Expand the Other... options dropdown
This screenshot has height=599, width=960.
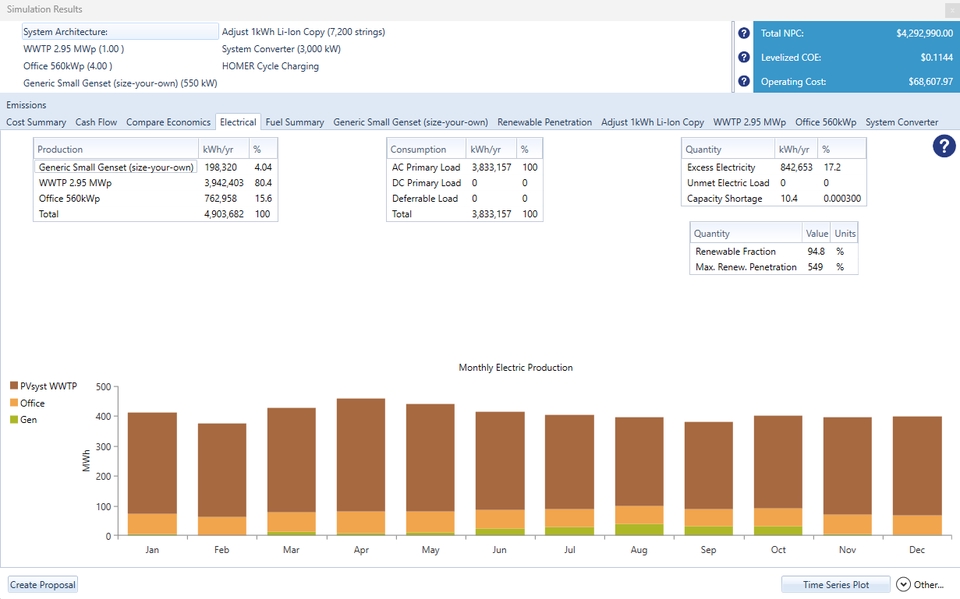pos(920,585)
